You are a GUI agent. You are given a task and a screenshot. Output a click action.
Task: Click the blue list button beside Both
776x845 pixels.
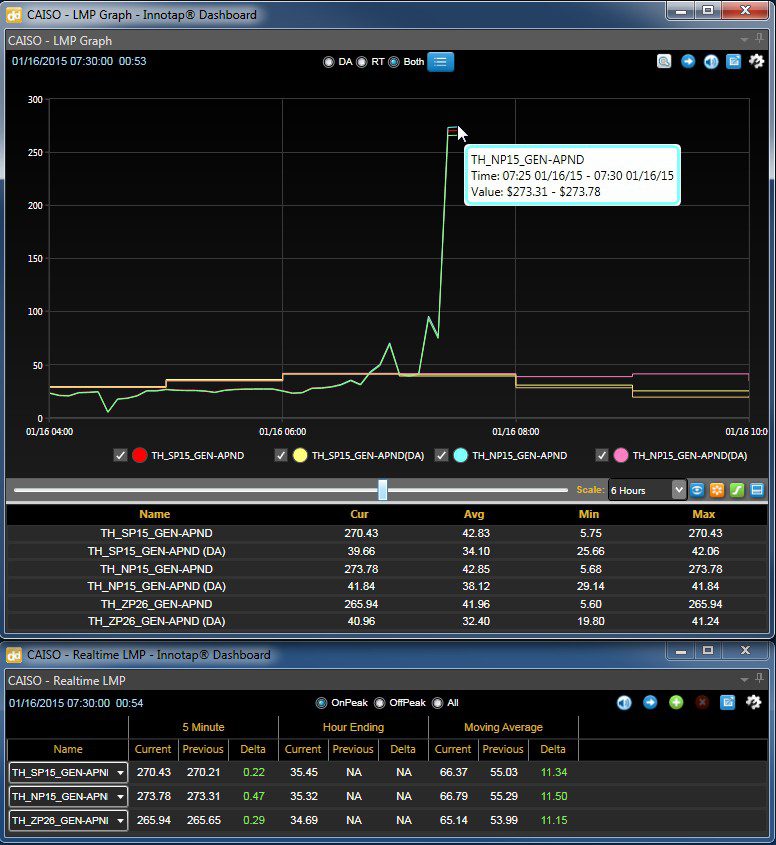(440, 62)
